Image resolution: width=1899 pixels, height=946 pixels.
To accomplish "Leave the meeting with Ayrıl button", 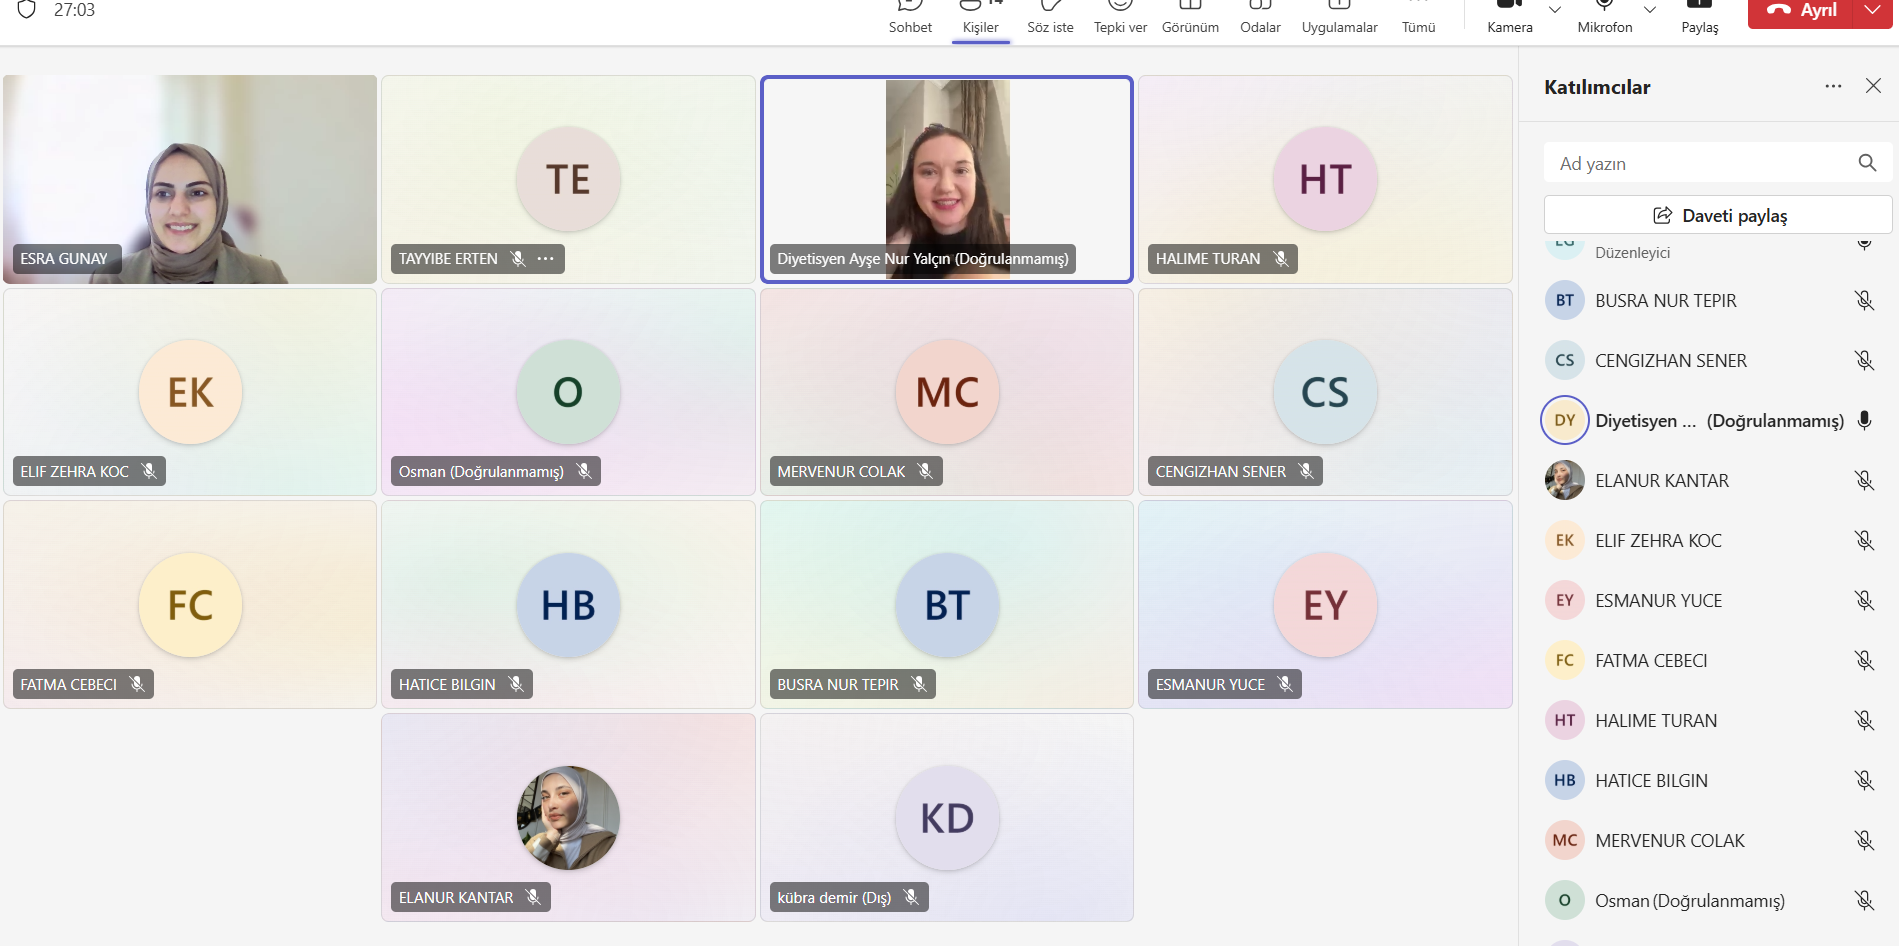I will point(1802,10).
